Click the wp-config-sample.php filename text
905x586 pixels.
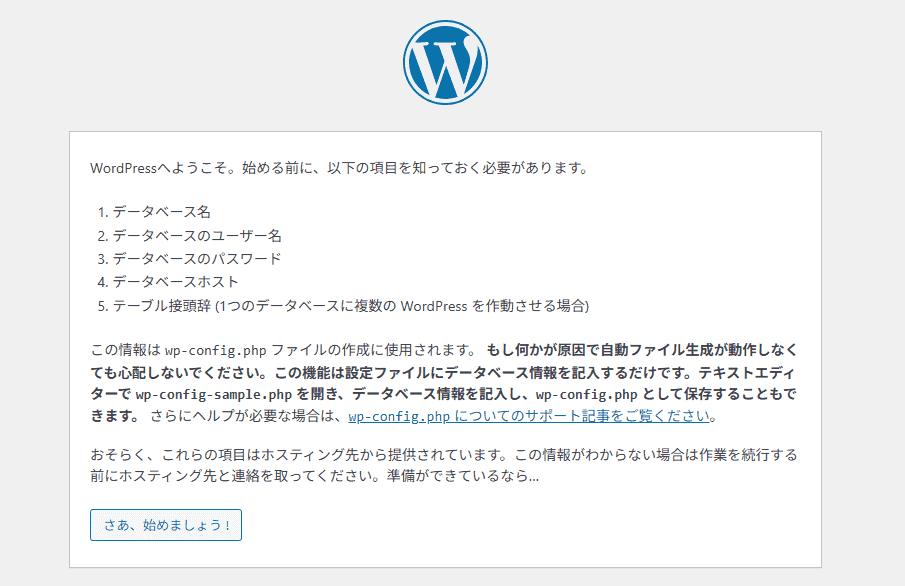[200, 394]
